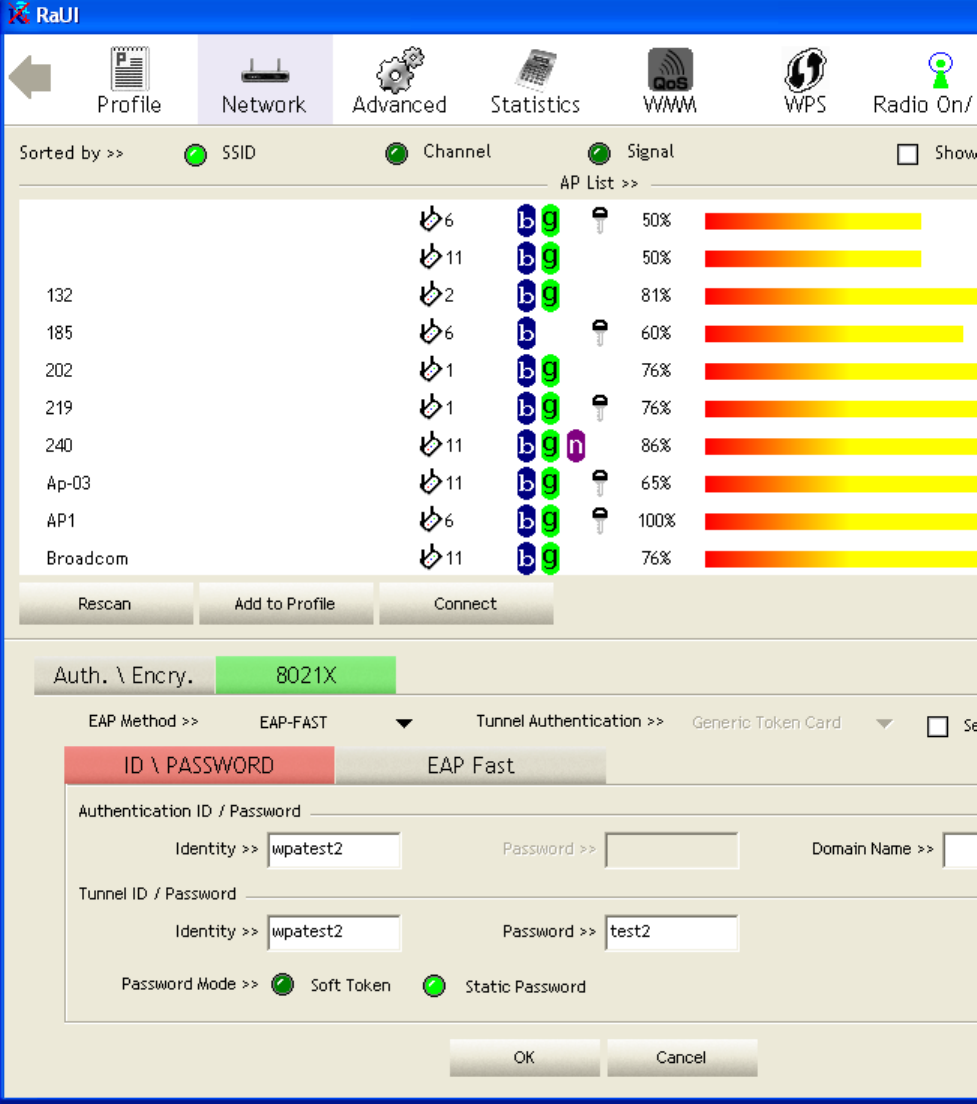
Task: Click the channel icon in AP1 row
Action: [x=430, y=520]
